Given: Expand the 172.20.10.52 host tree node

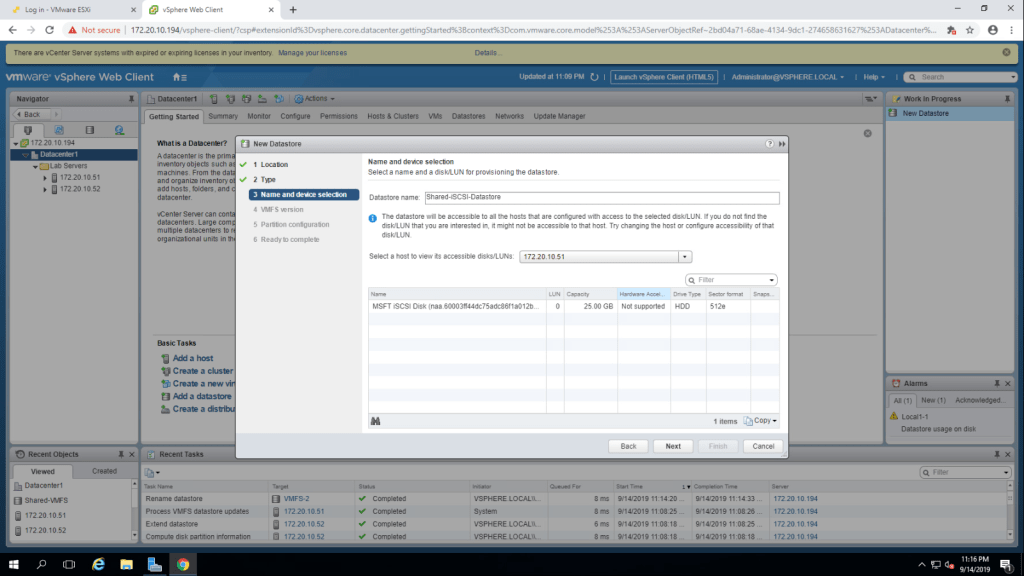Looking at the screenshot, I should point(44,189).
